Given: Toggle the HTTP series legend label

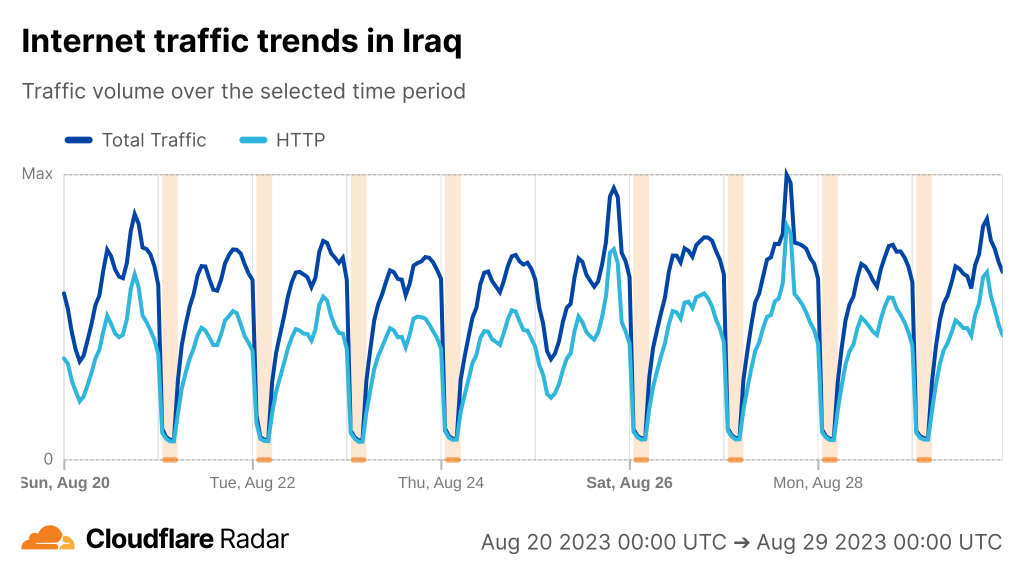Looking at the screenshot, I should pos(300,140).
